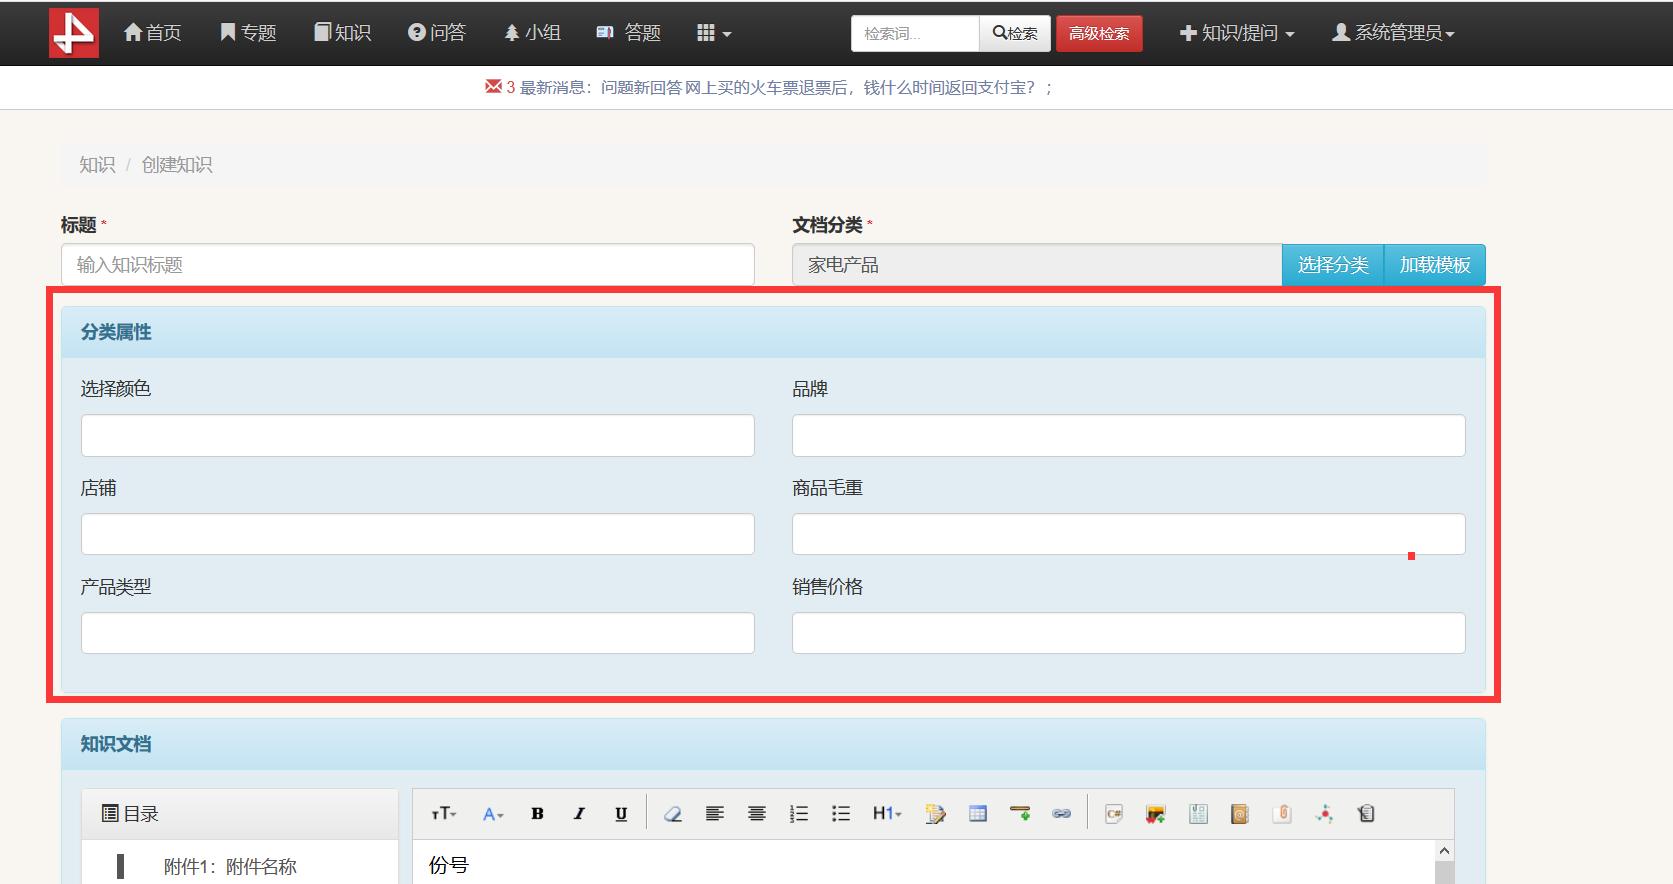Open the 答题 navigation item
This screenshot has height=884, width=1673.
pyautogui.click(x=628, y=33)
